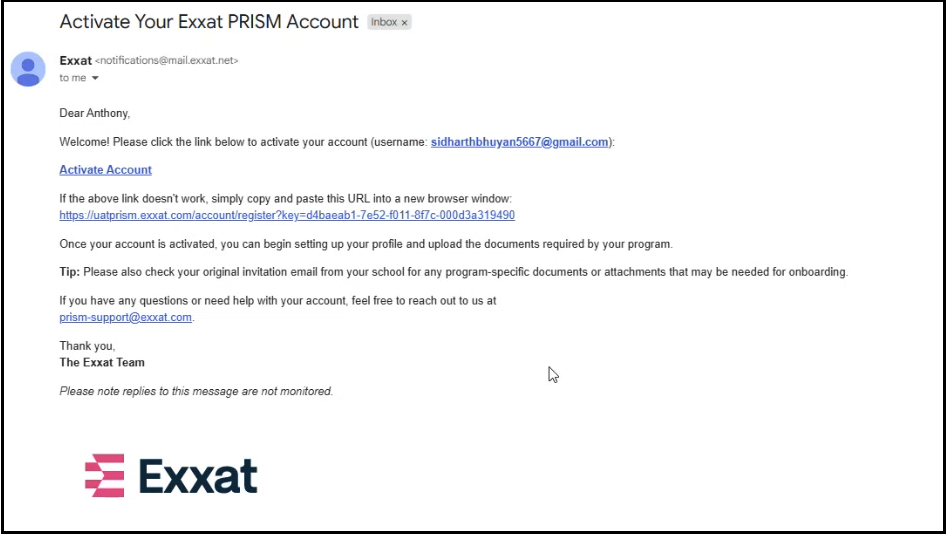Click the 'to me' recipient text
948x534 pixels.
(73, 78)
